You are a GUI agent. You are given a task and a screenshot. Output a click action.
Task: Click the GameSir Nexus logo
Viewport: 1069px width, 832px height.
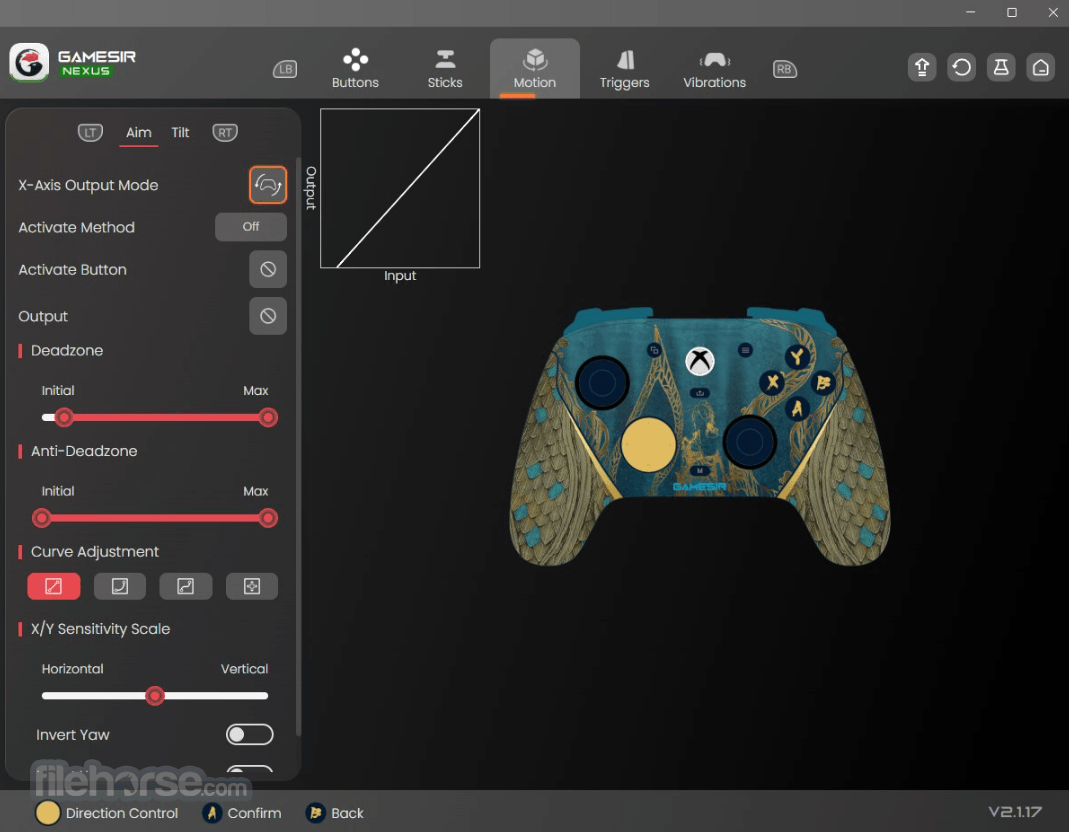[72, 62]
